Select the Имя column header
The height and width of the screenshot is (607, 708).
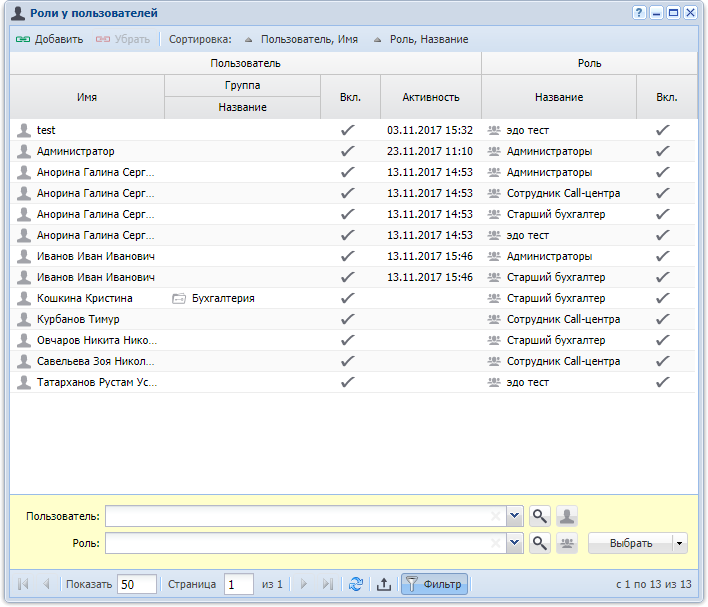87,97
